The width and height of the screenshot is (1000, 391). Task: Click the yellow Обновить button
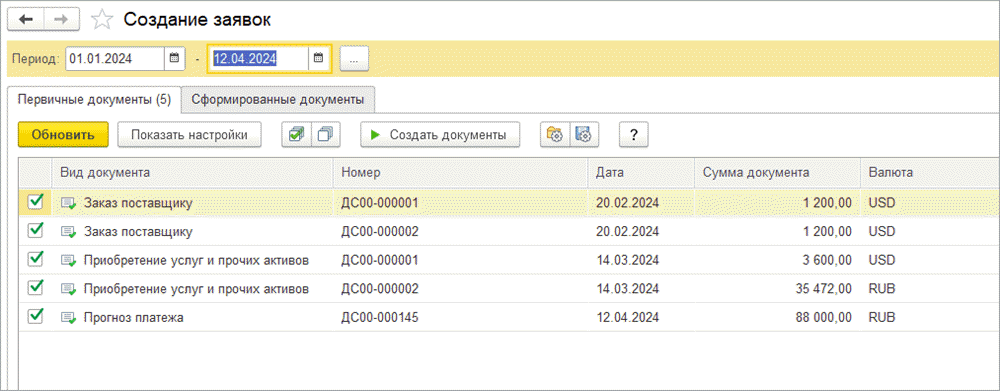(x=63, y=135)
